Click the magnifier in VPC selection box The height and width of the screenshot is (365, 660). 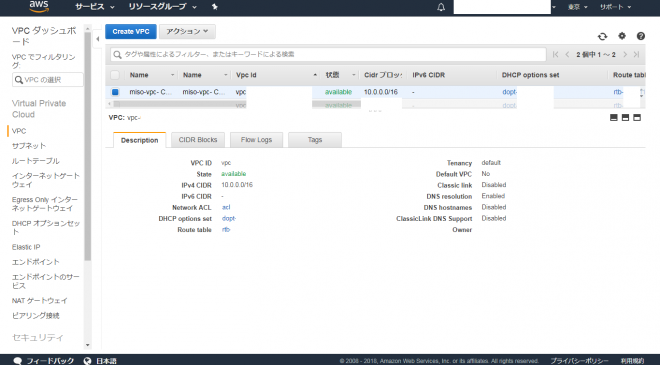coord(19,80)
